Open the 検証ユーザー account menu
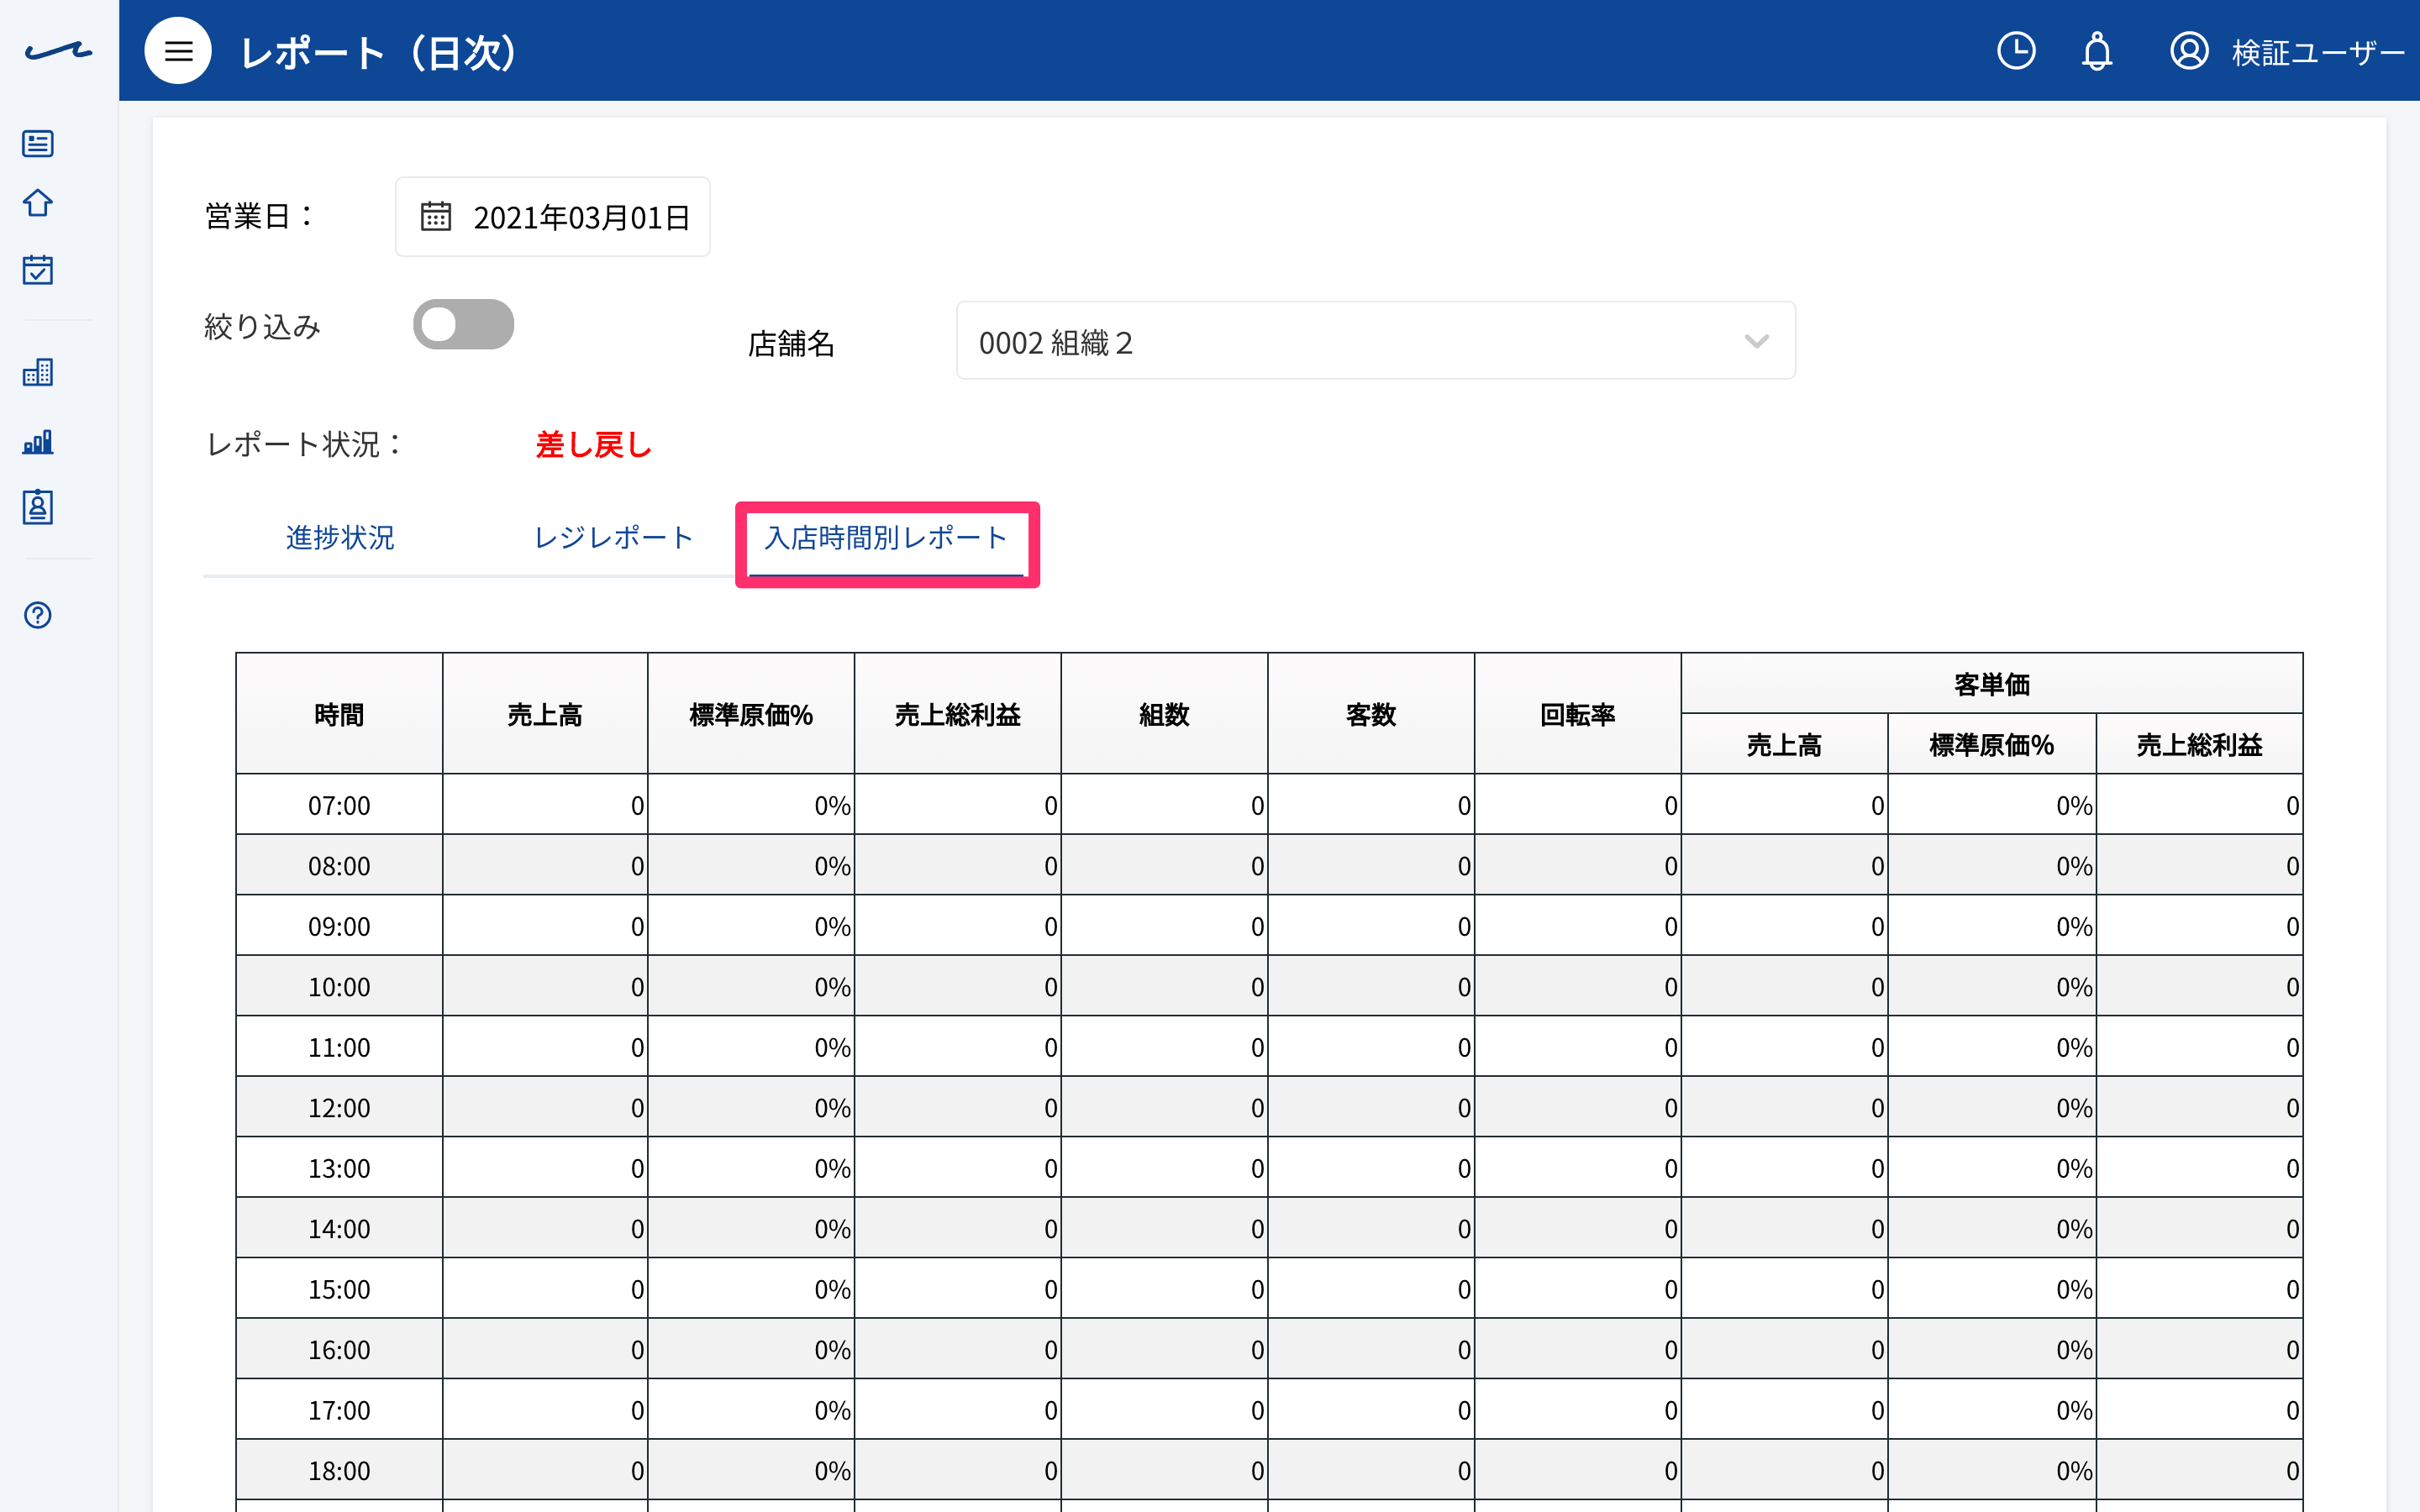The width and height of the screenshot is (2420, 1512). (x=2286, y=51)
